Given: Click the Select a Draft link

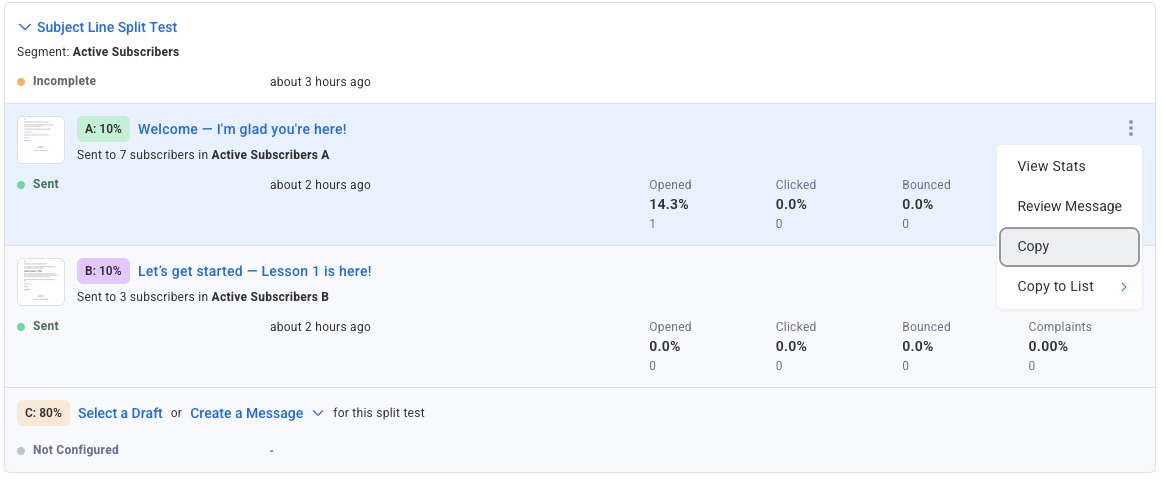Looking at the screenshot, I should pos(120,413).
